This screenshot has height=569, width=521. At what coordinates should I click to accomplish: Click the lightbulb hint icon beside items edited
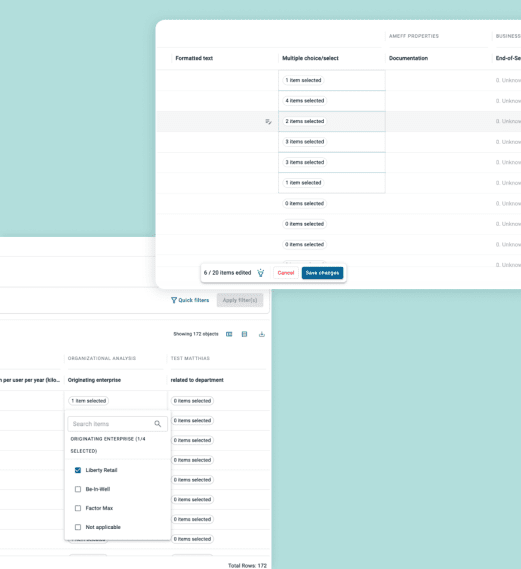tap(260, 273)
